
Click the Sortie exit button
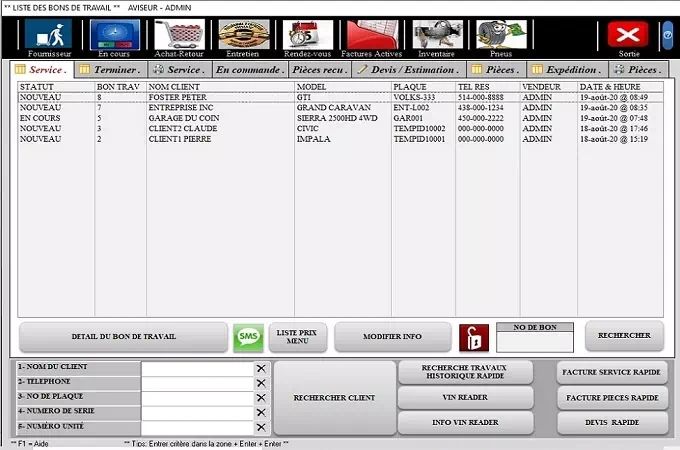point(628,37)
